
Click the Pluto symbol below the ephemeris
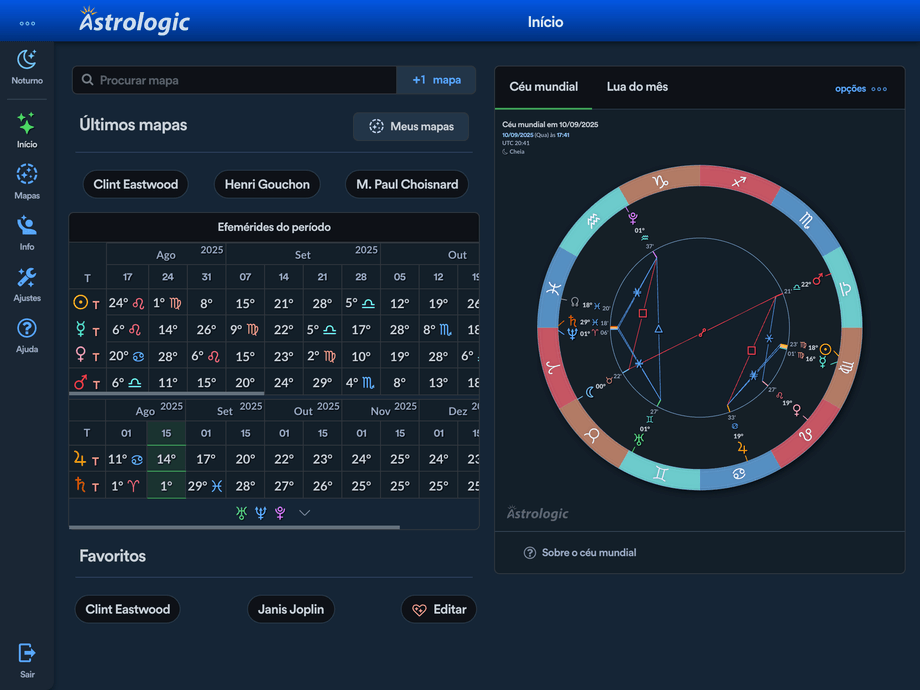pyautogui.click(x=280, y=513)
